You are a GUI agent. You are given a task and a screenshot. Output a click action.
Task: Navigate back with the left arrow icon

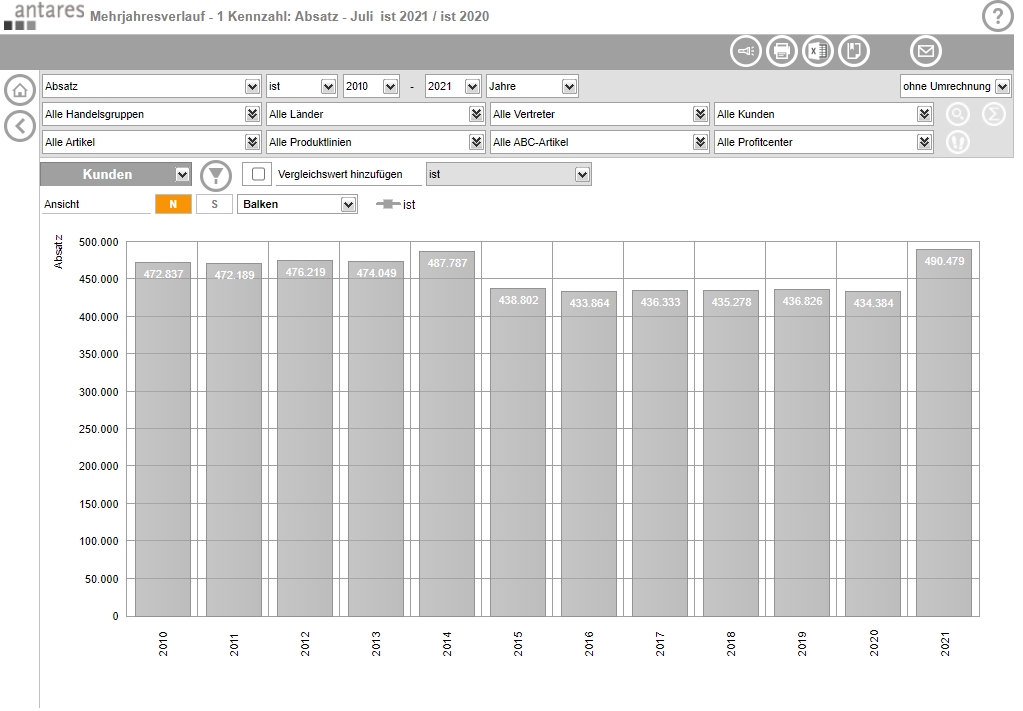[x=19, y=126]
